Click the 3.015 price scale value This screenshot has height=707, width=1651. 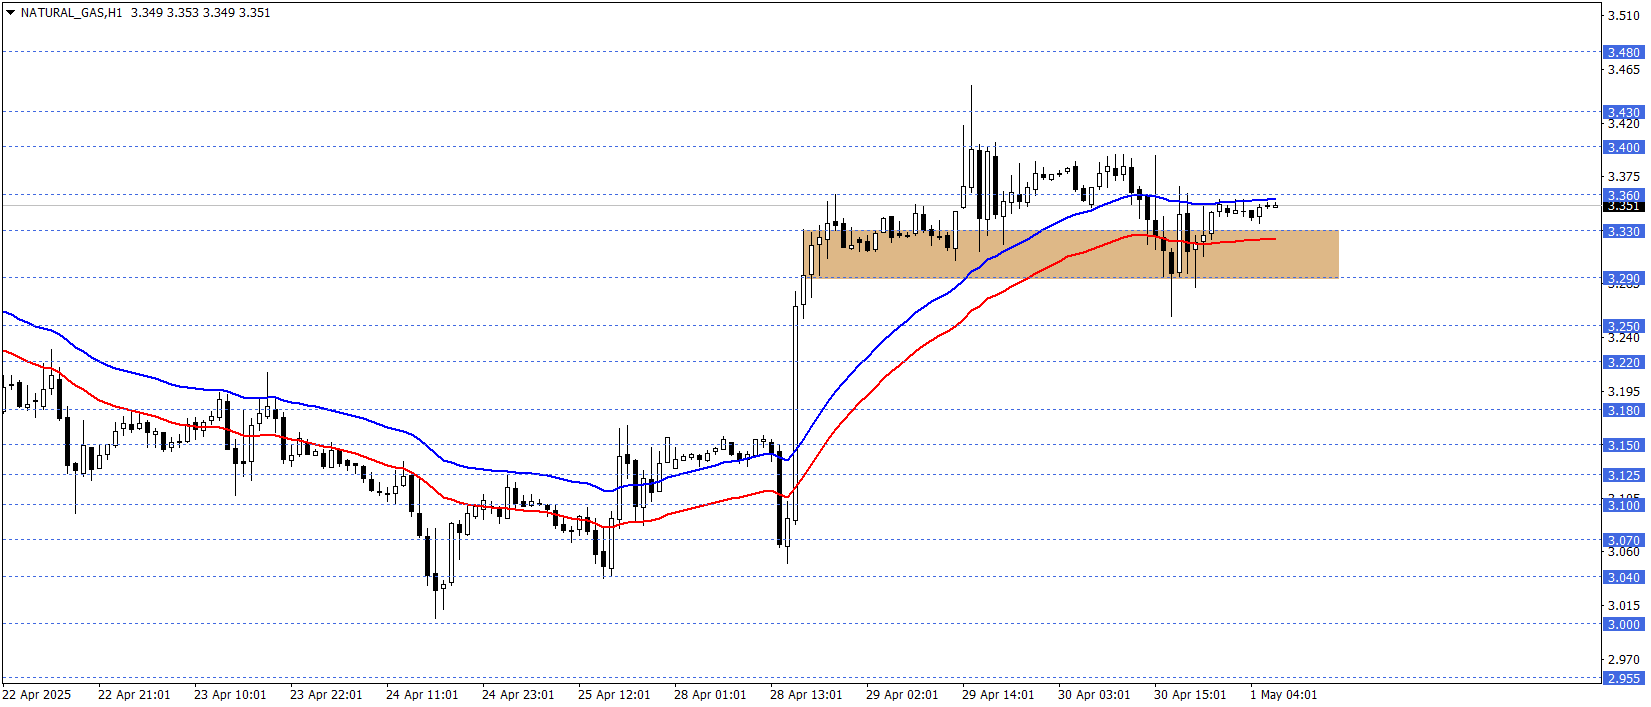[x=1623, y=605]
